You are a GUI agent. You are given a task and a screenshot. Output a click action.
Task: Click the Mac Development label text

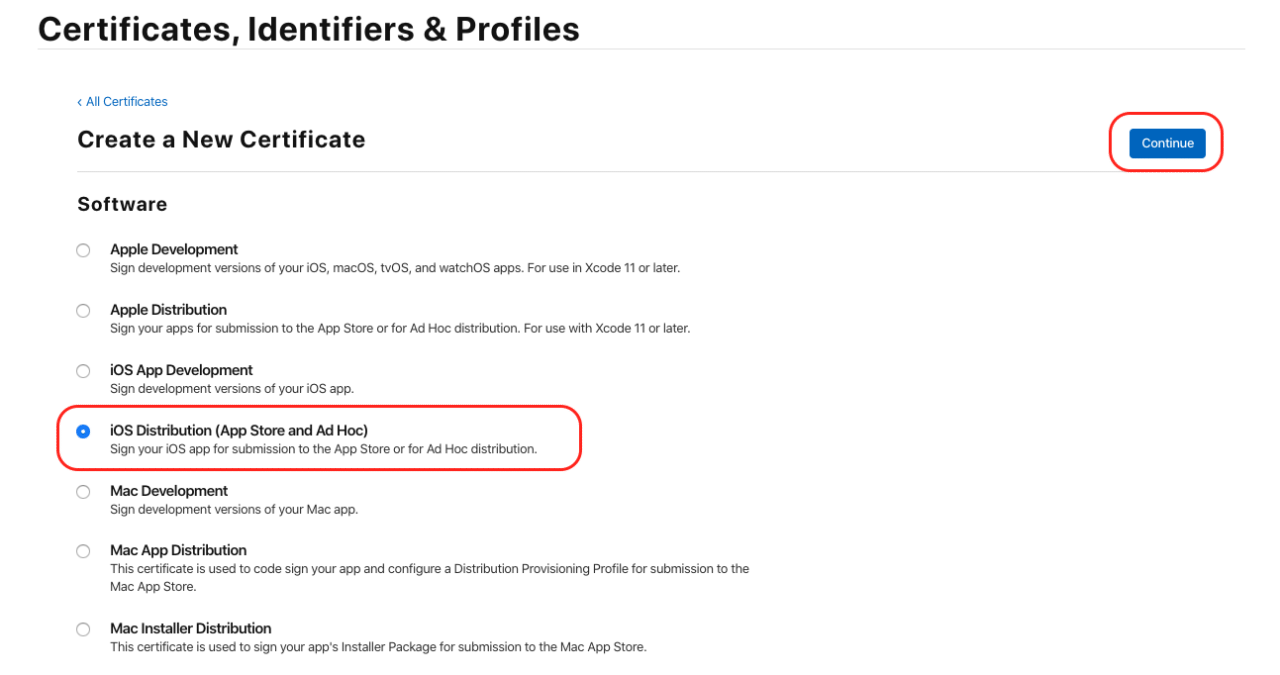(x=168, y=491)
